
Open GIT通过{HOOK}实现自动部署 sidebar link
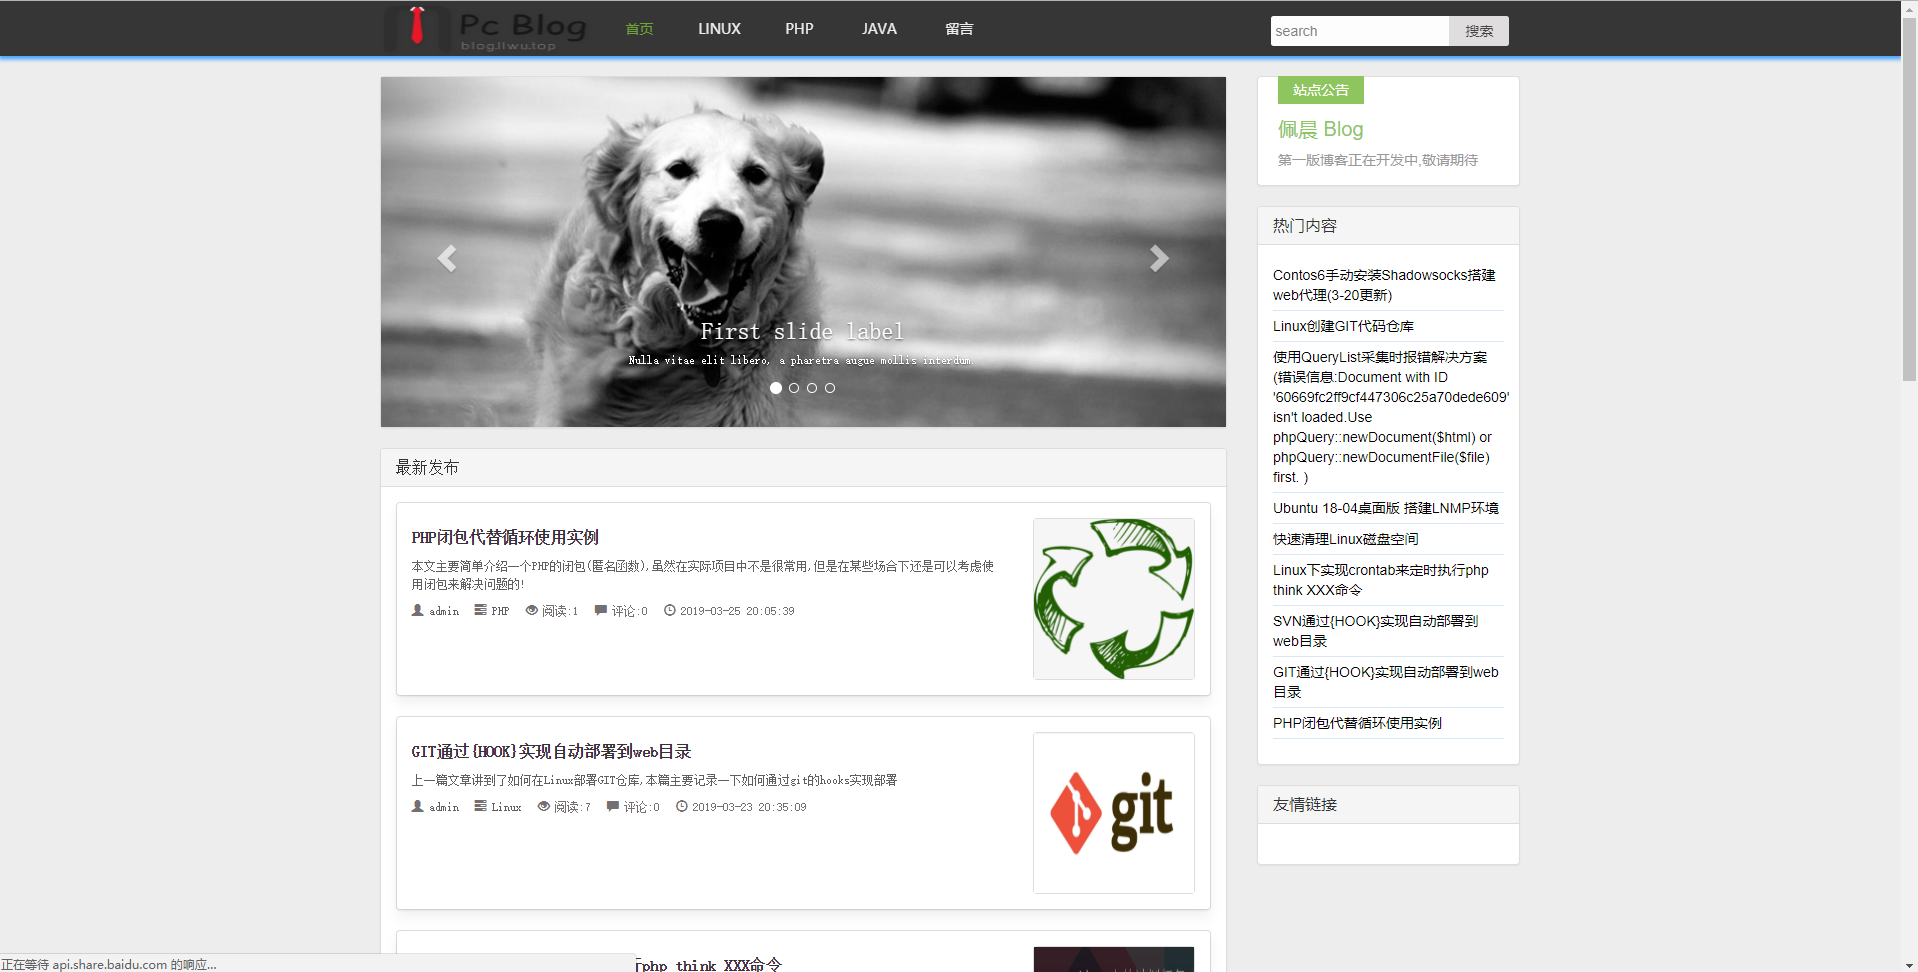[1385, 682]
